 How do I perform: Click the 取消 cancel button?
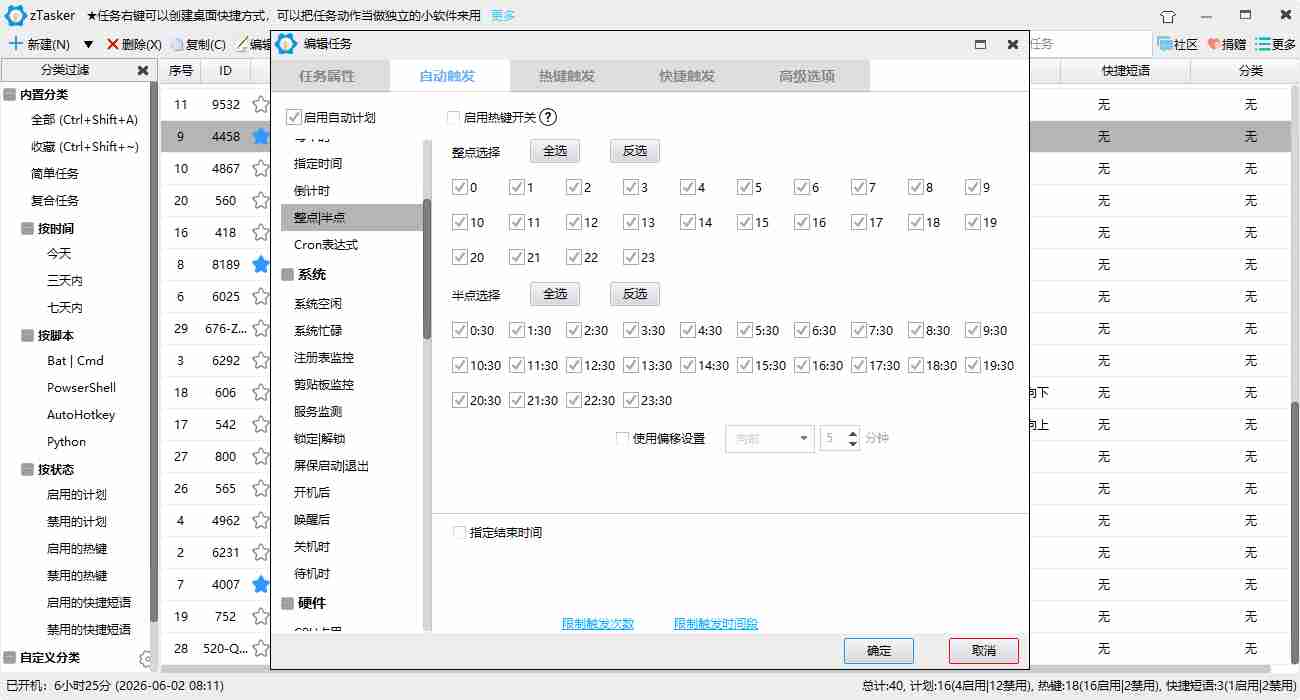[x=984, y=651]
